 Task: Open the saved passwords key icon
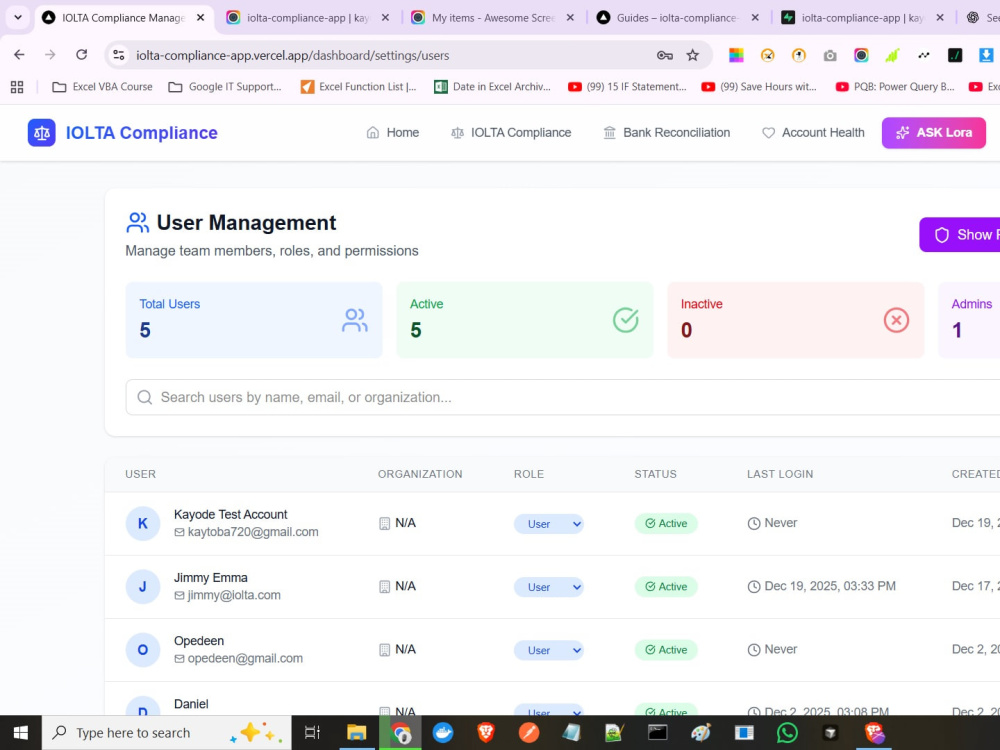click(665, 55)
